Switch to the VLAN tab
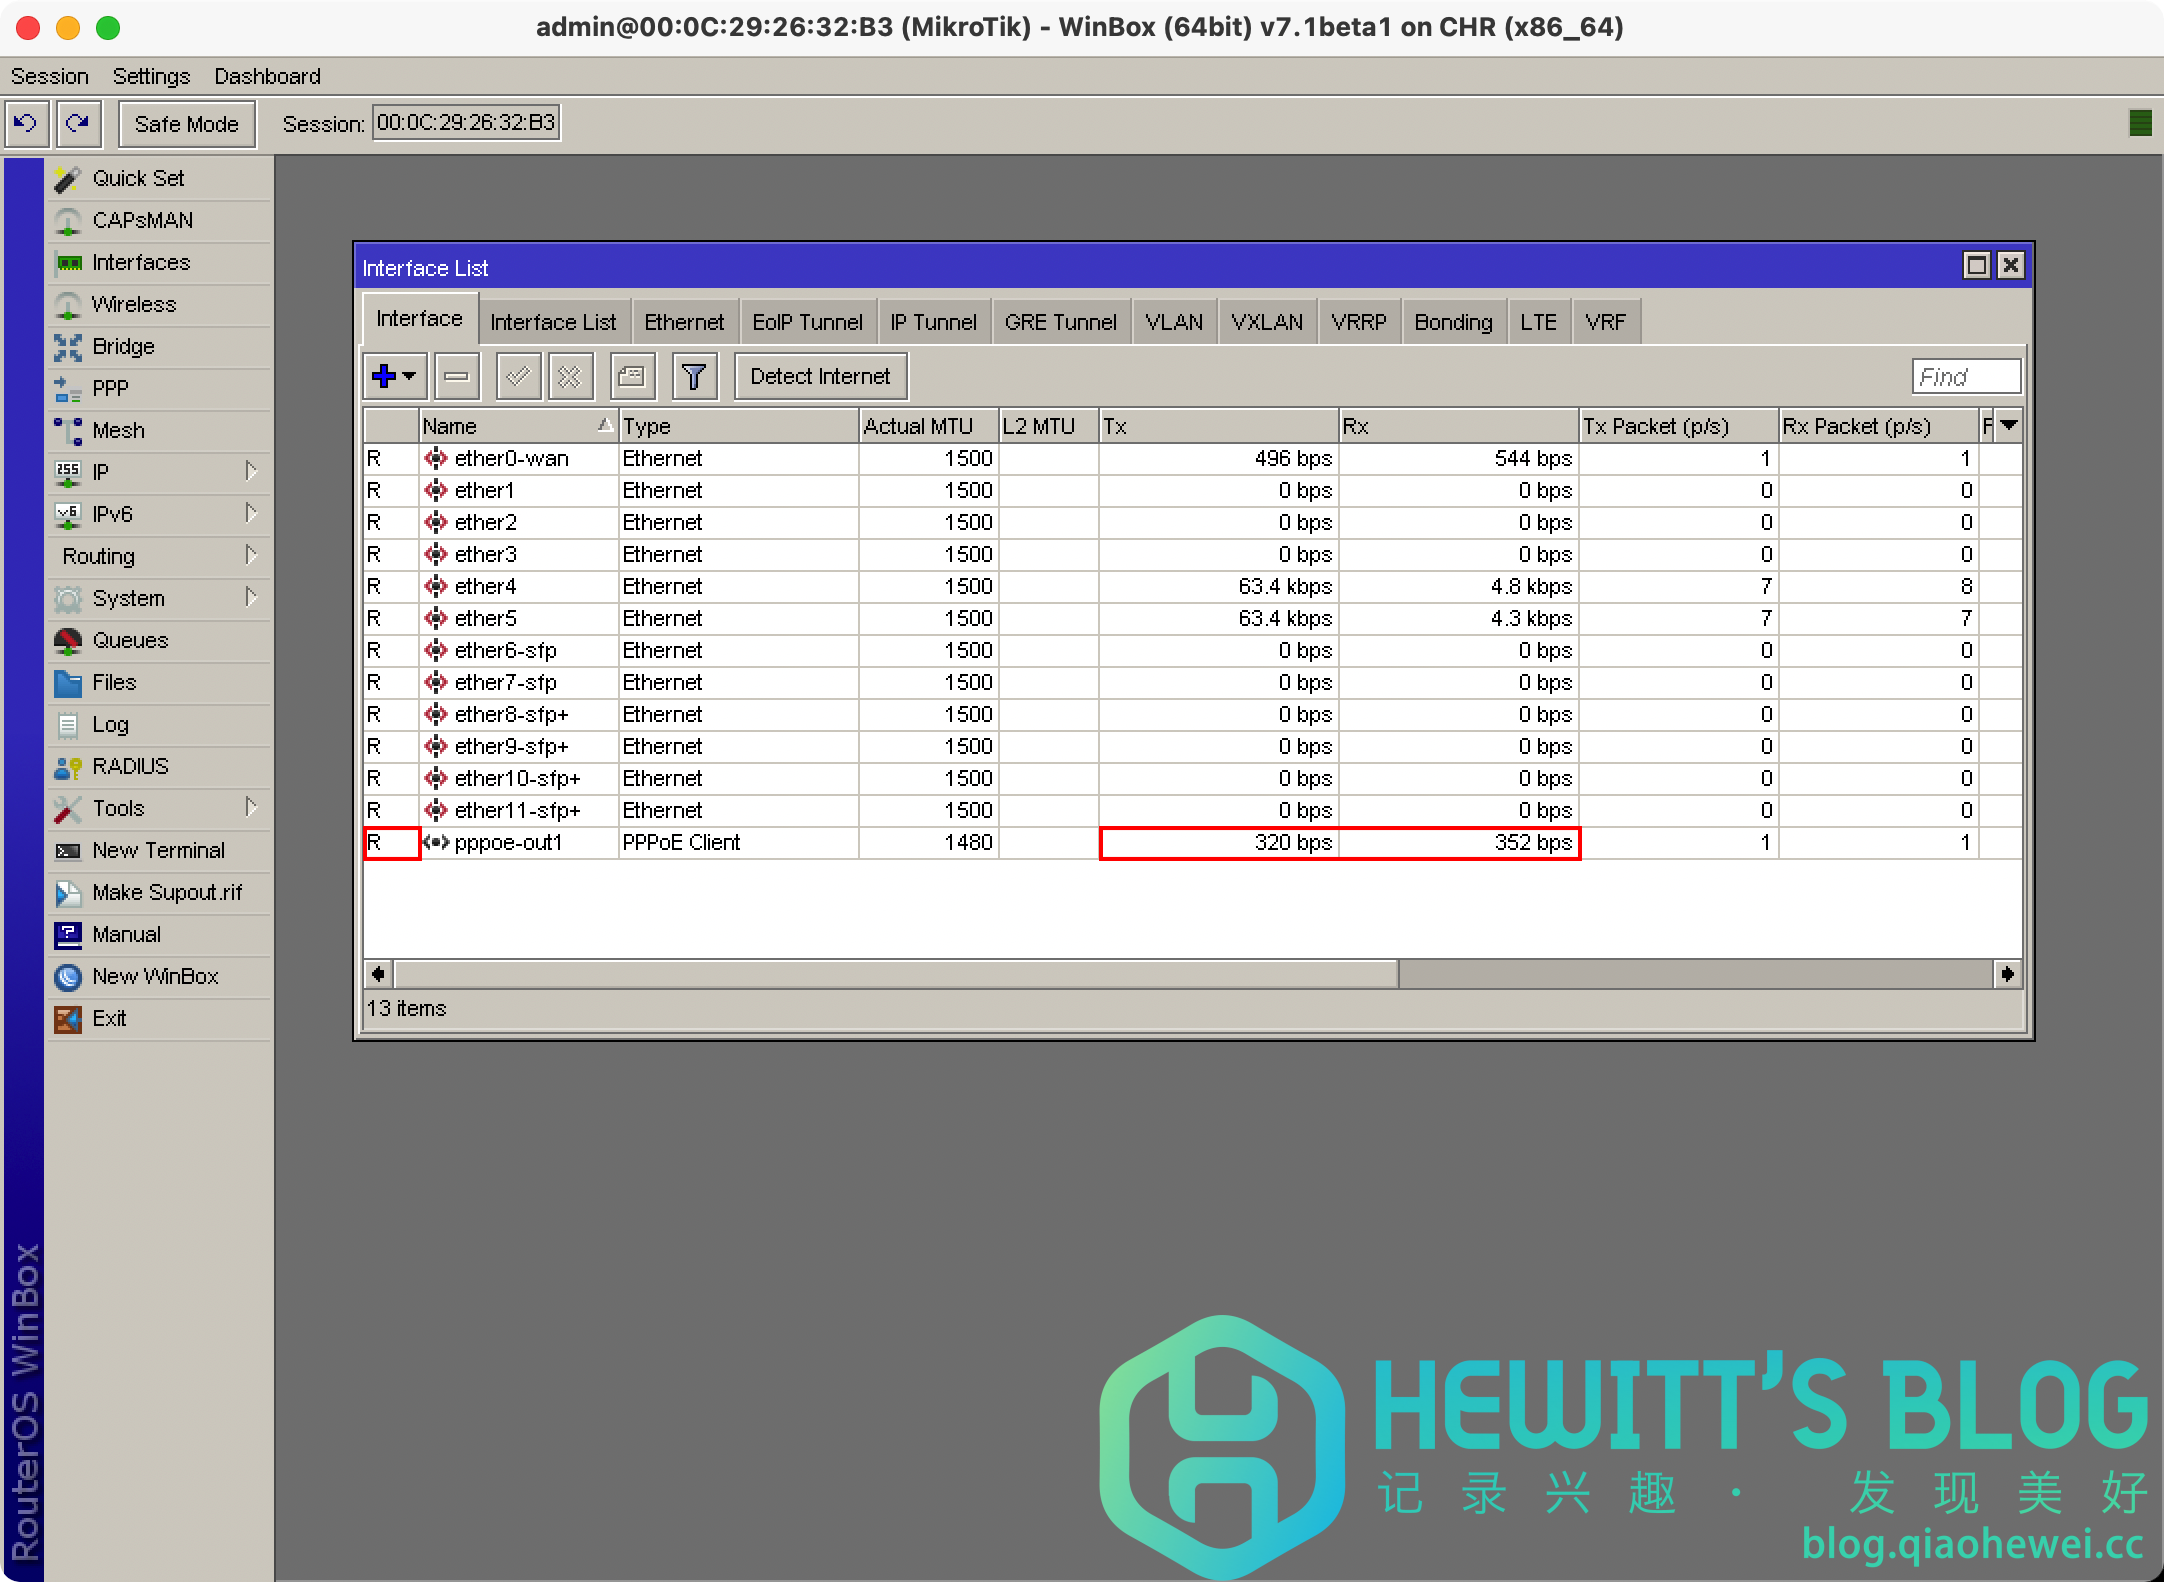2164x1582 pixels. click(1174, 322)
